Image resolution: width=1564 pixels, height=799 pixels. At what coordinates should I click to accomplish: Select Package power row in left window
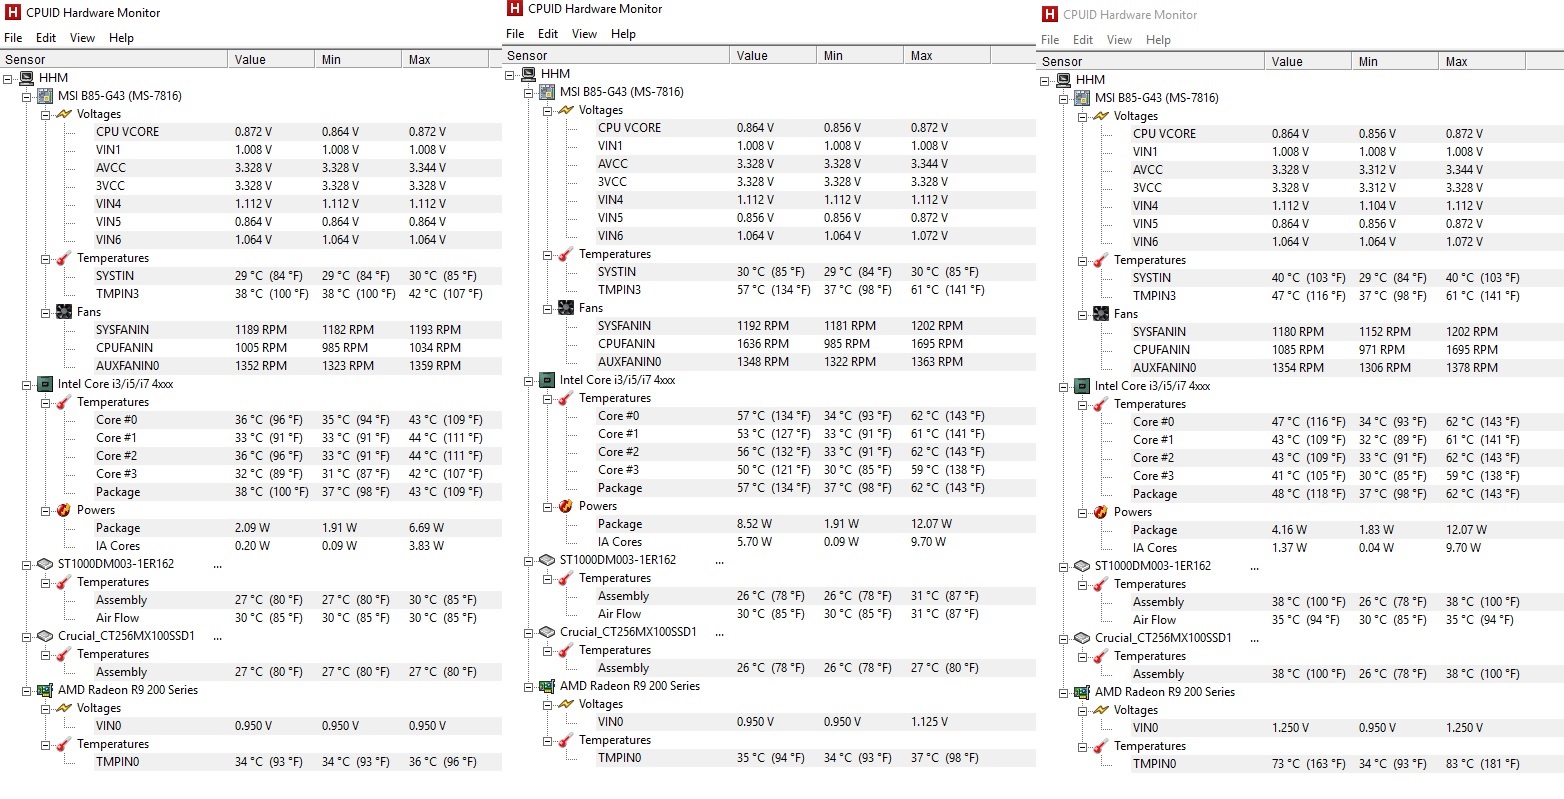click(296, 528)
